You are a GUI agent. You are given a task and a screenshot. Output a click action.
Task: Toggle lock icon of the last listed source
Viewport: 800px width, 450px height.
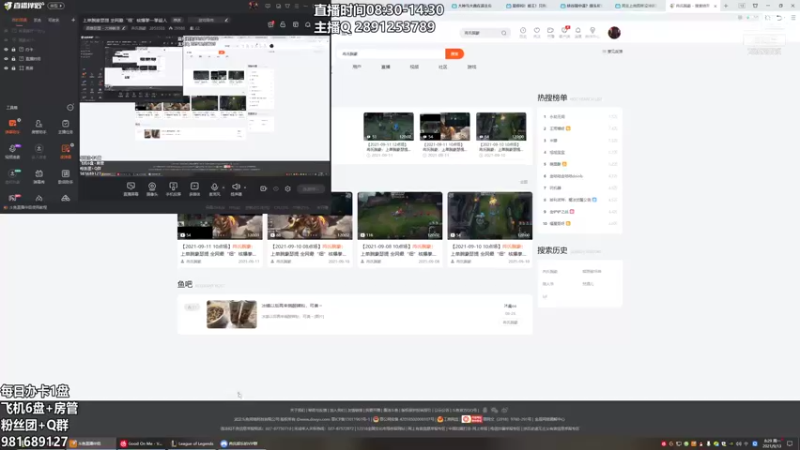coord(13,68)
